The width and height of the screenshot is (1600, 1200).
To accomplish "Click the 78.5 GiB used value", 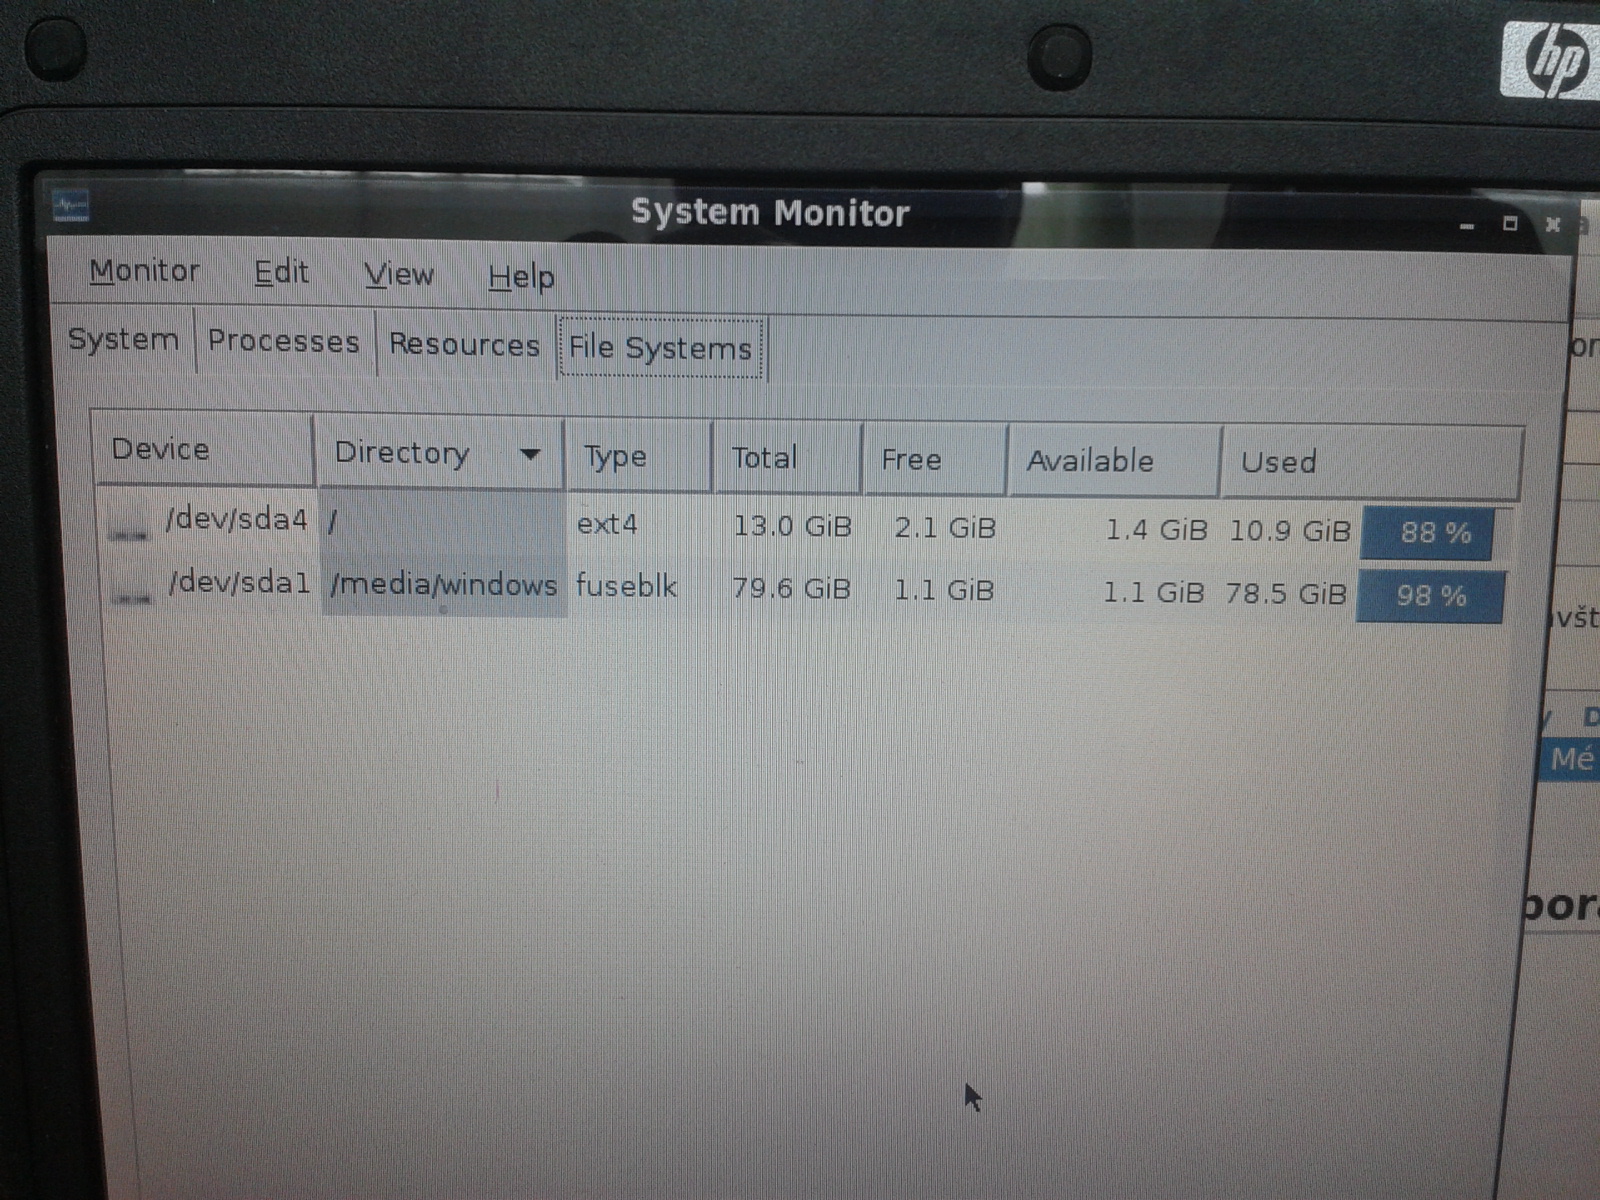I will 1286,594.
